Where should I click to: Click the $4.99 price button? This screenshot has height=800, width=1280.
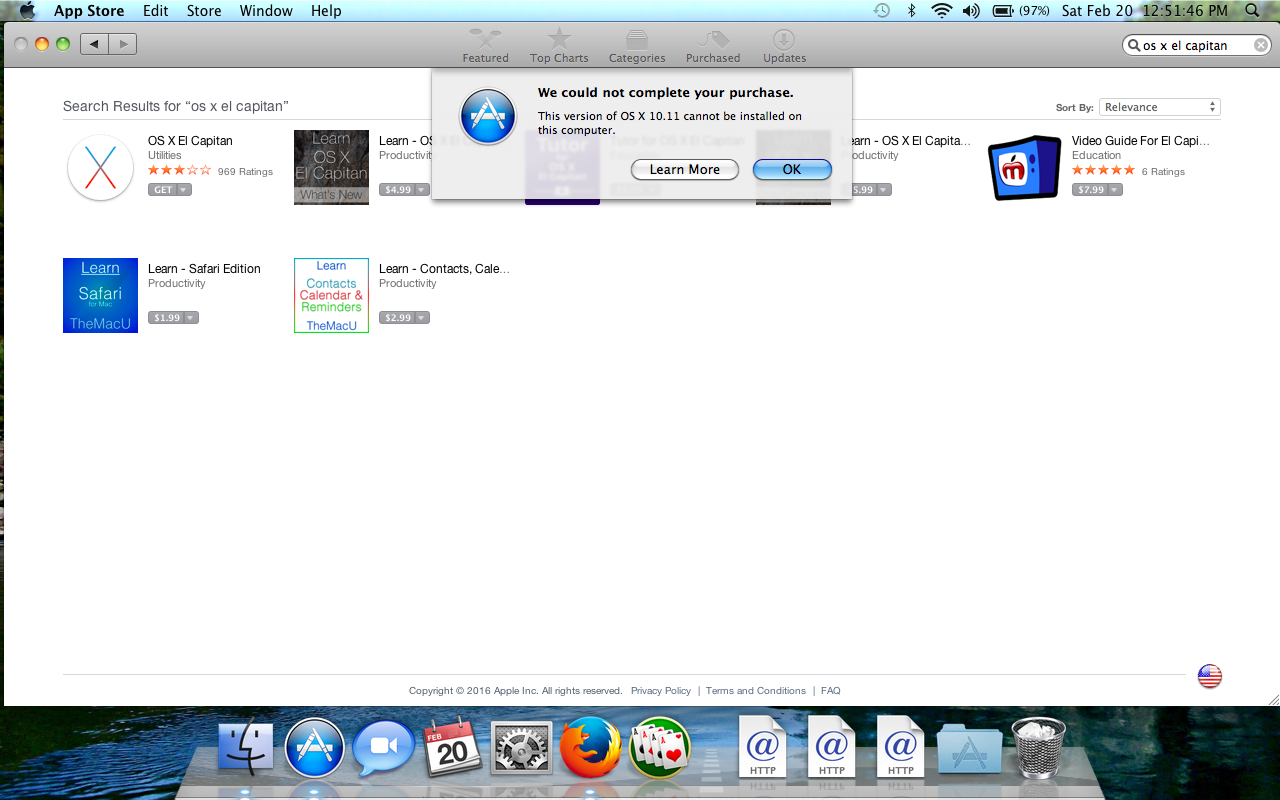pos(397,190)
